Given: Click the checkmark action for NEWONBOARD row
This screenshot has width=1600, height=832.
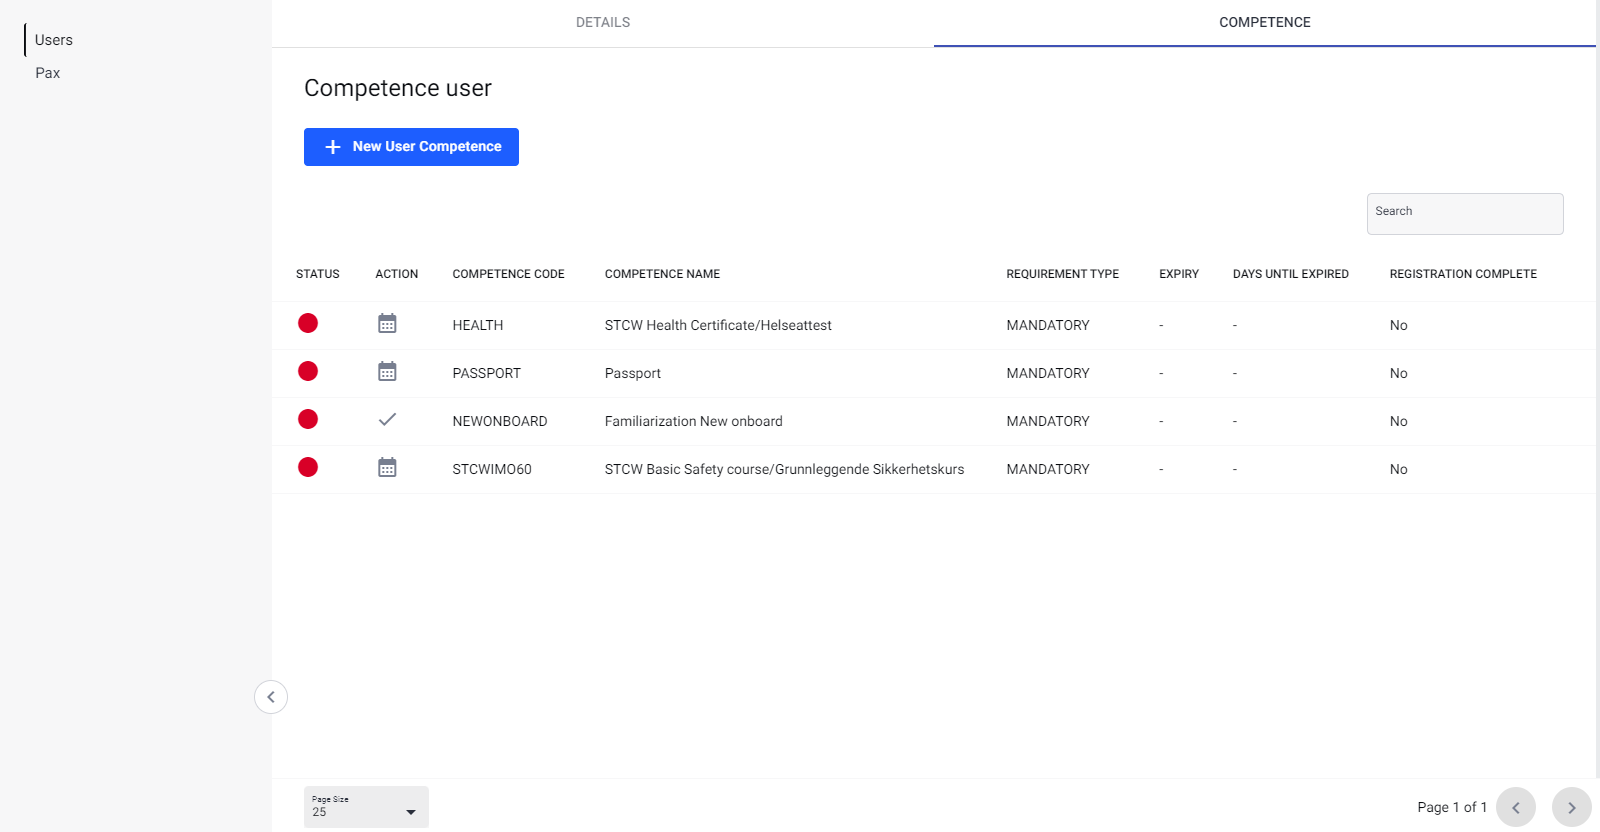Looking at the screenshot, I should point(387,419).
